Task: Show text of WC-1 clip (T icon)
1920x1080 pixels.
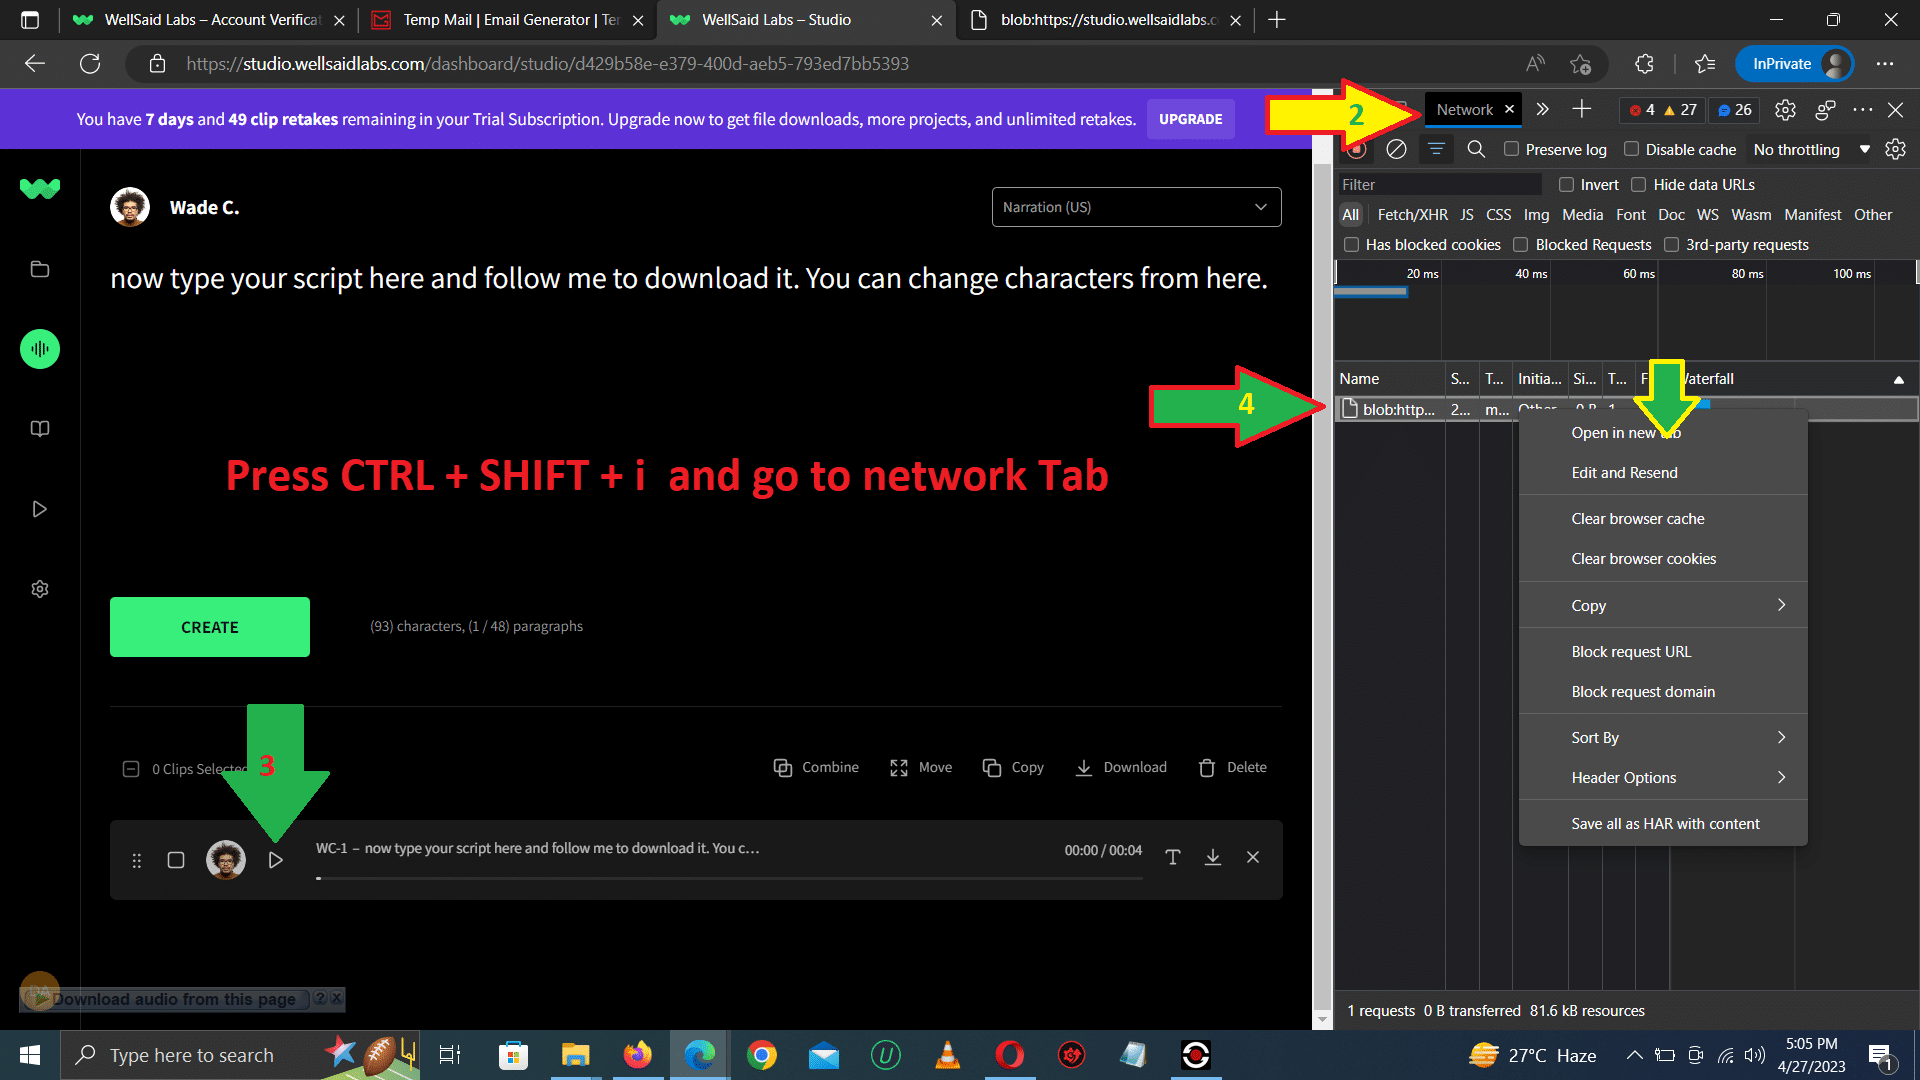Action: click(x=1173, y=857)
